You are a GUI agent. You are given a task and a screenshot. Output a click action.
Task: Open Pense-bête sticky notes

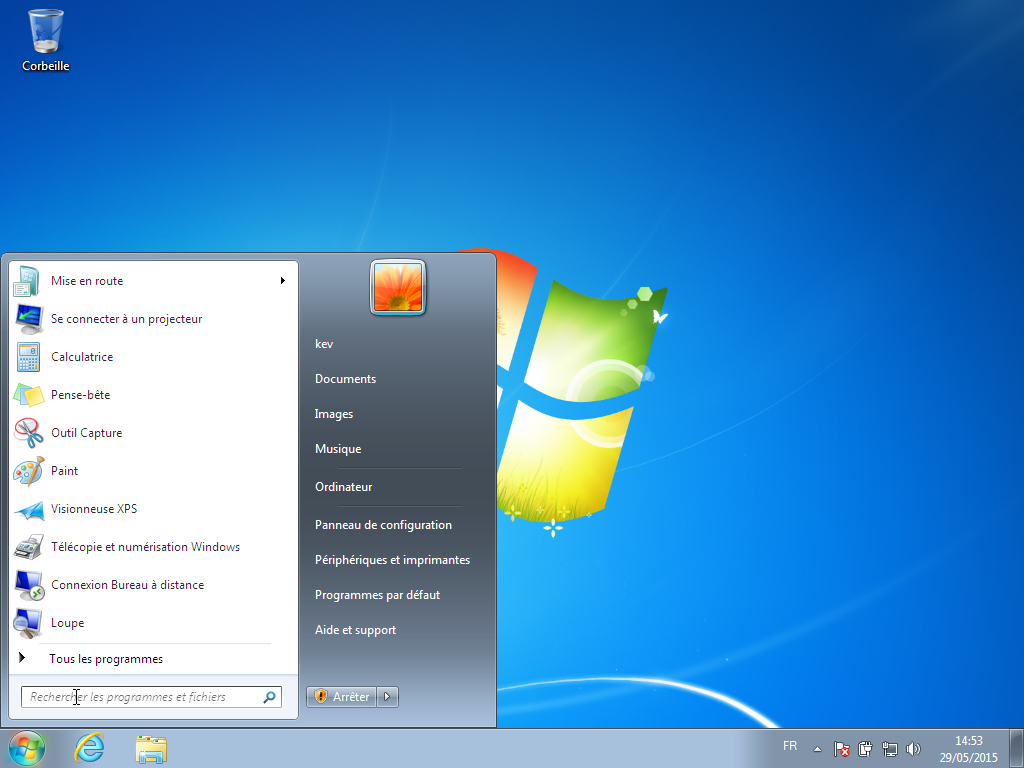point(153,394)
